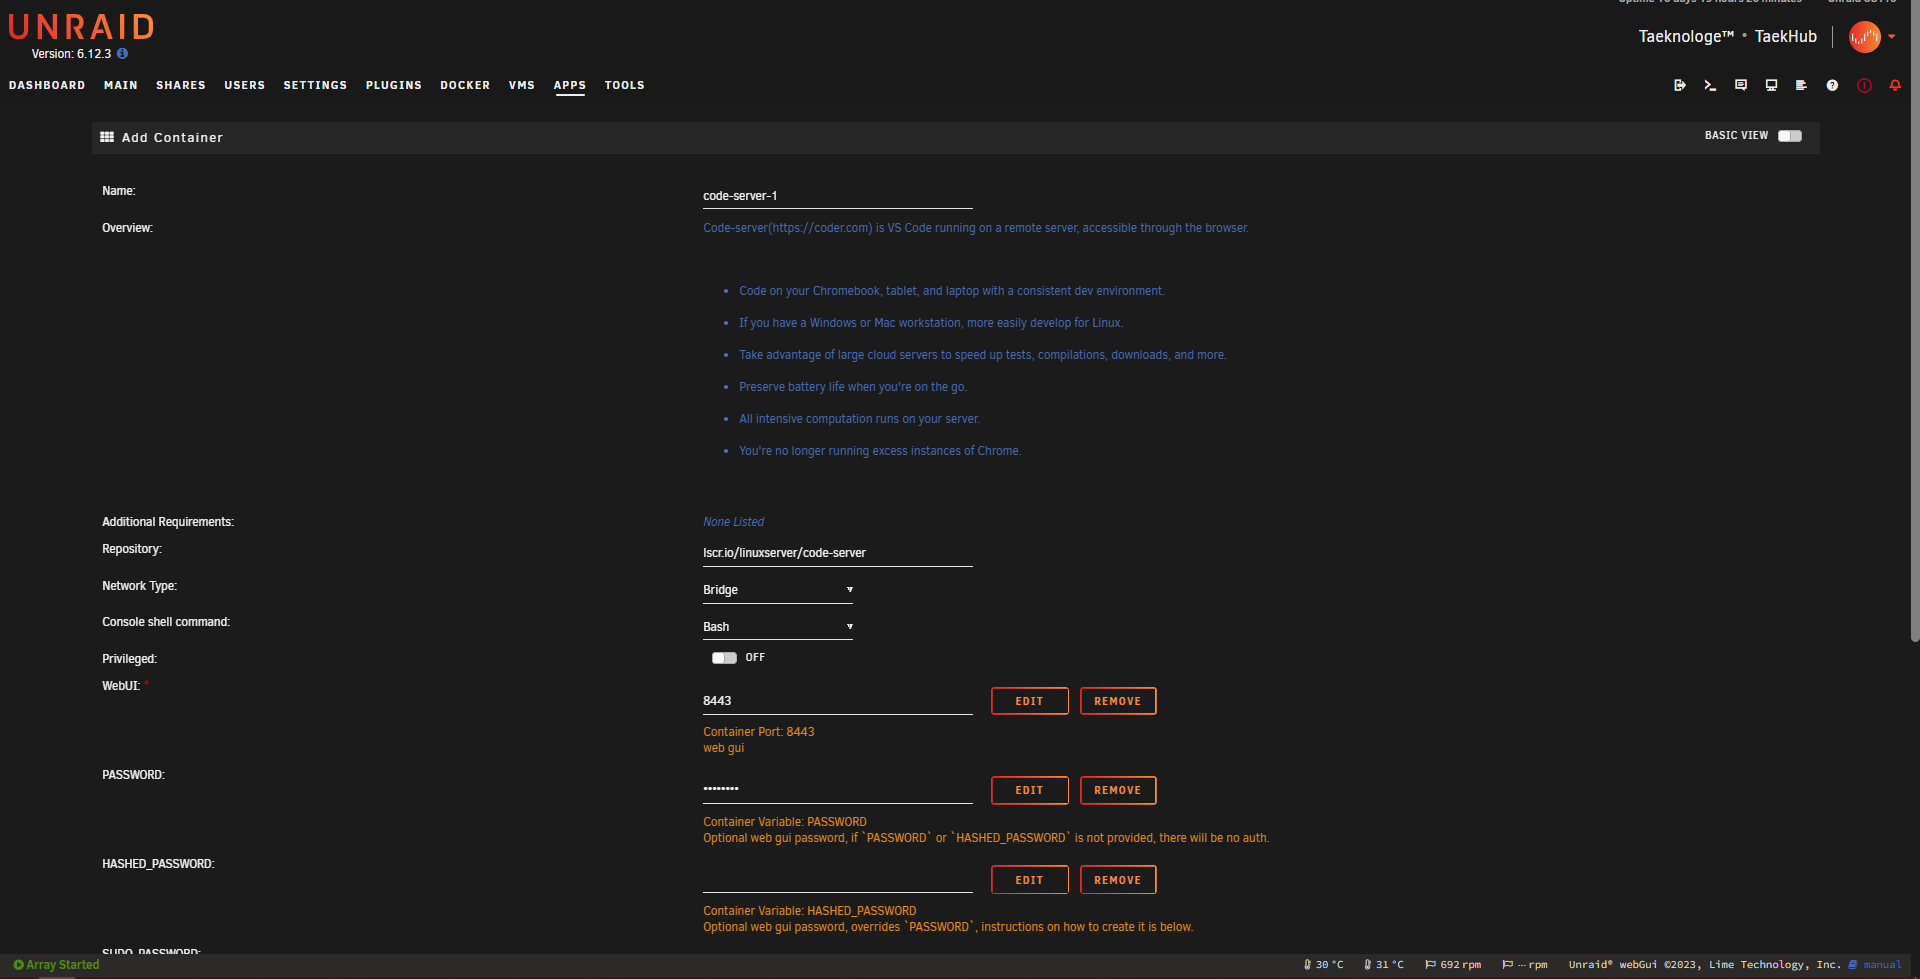Screen dimensions: 1920x979
Task: Click the 31 °C temperature icon
Action: point(1367,965)
